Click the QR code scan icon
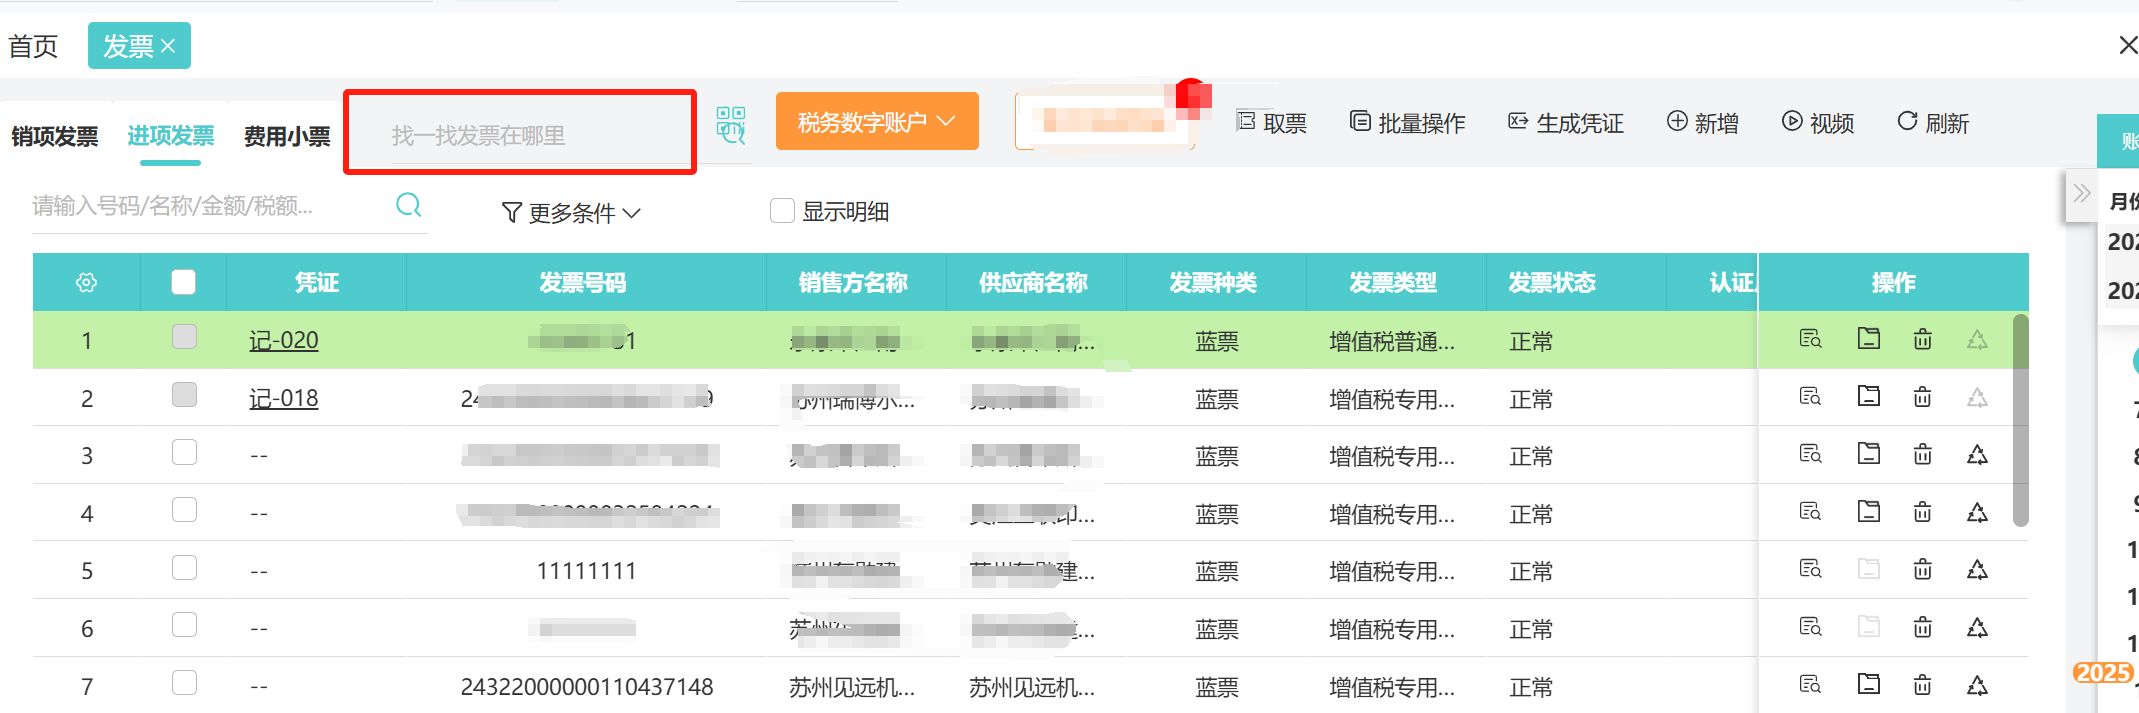This screenshot has width=2139, height=713. pos(731,125)
